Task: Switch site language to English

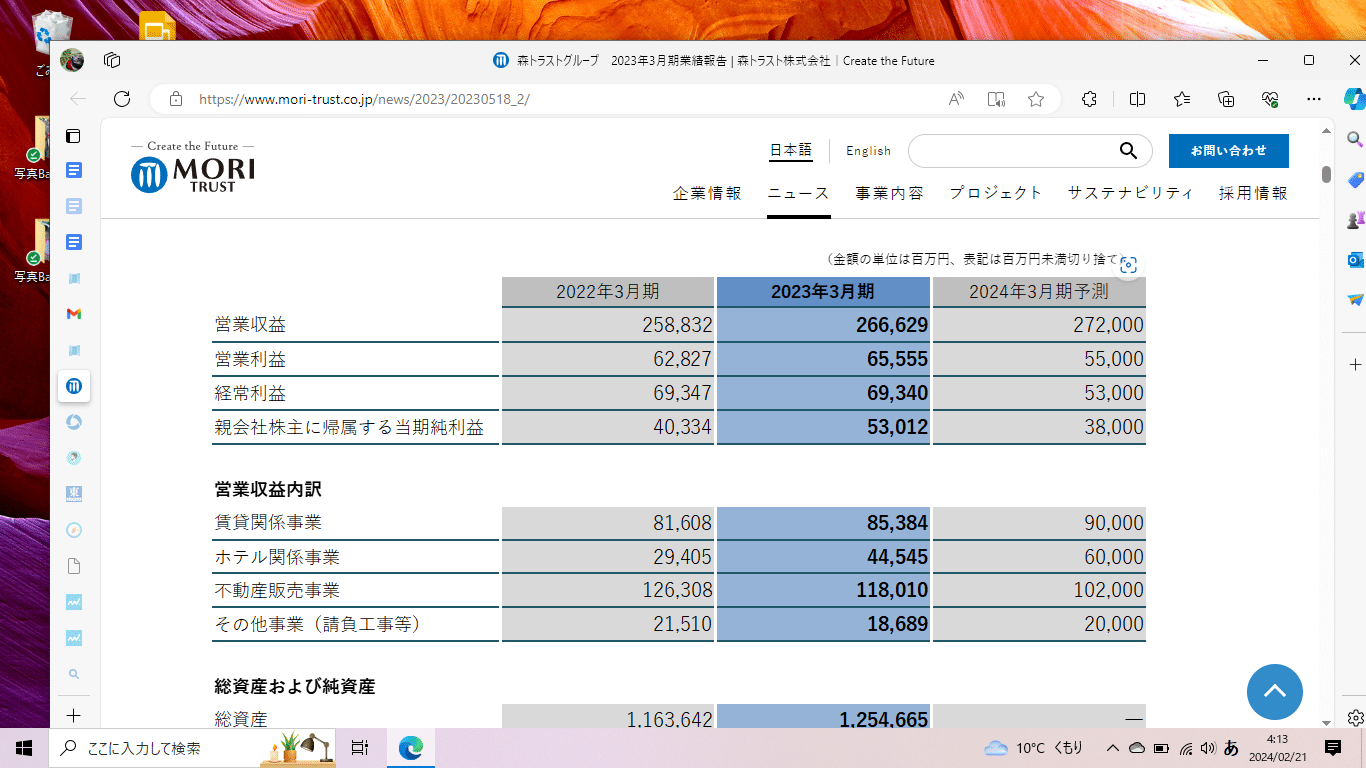Action: coord(868,151)
